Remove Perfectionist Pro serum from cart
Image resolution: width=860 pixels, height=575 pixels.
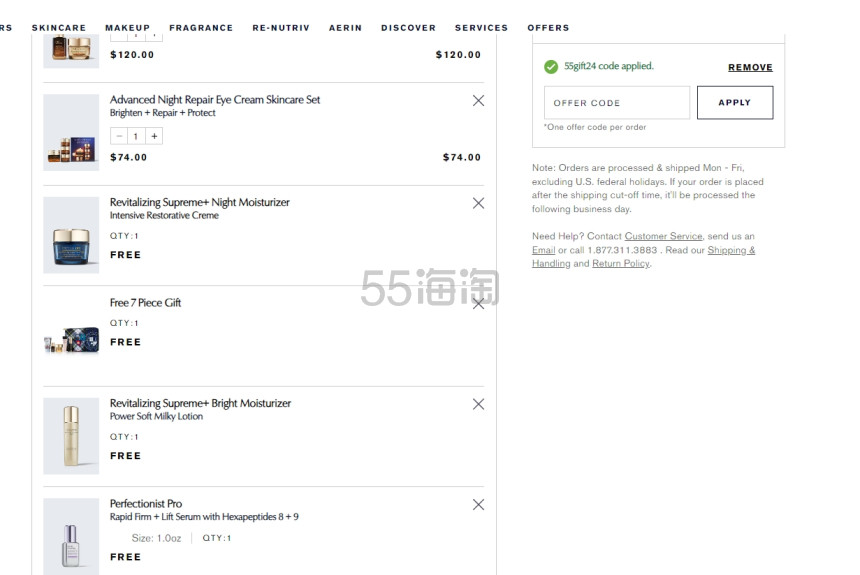pyautogui.click(x=478, y=505)
